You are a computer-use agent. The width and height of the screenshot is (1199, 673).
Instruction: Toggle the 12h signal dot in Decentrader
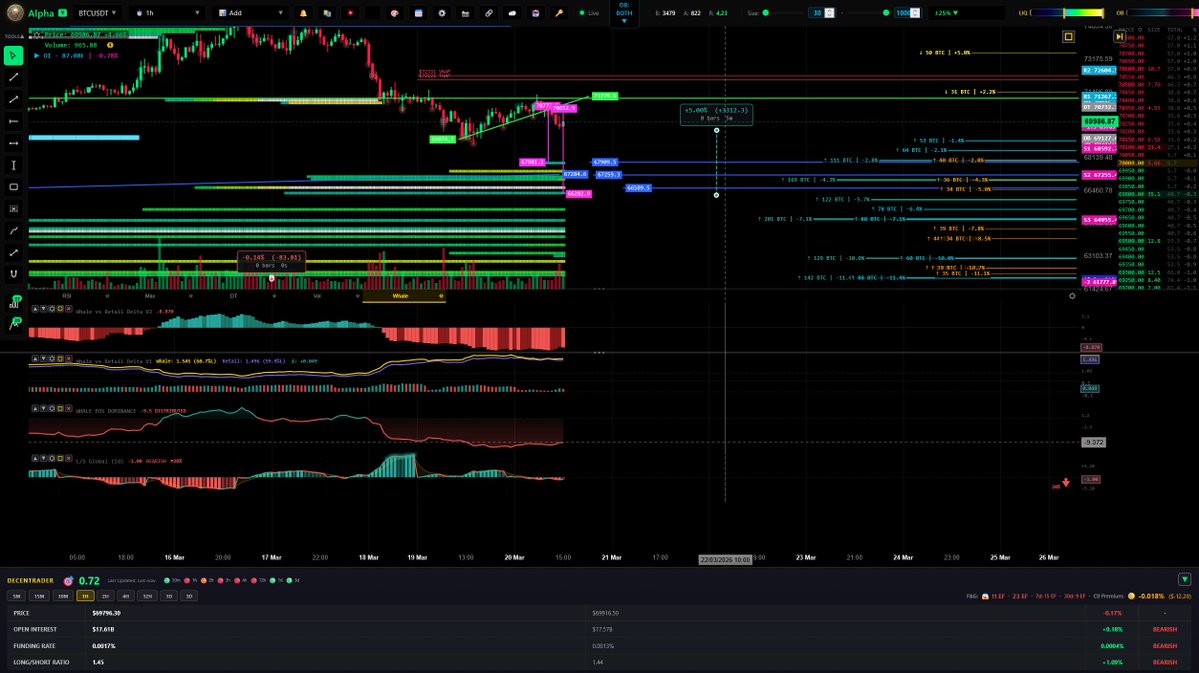coord(254,580)
